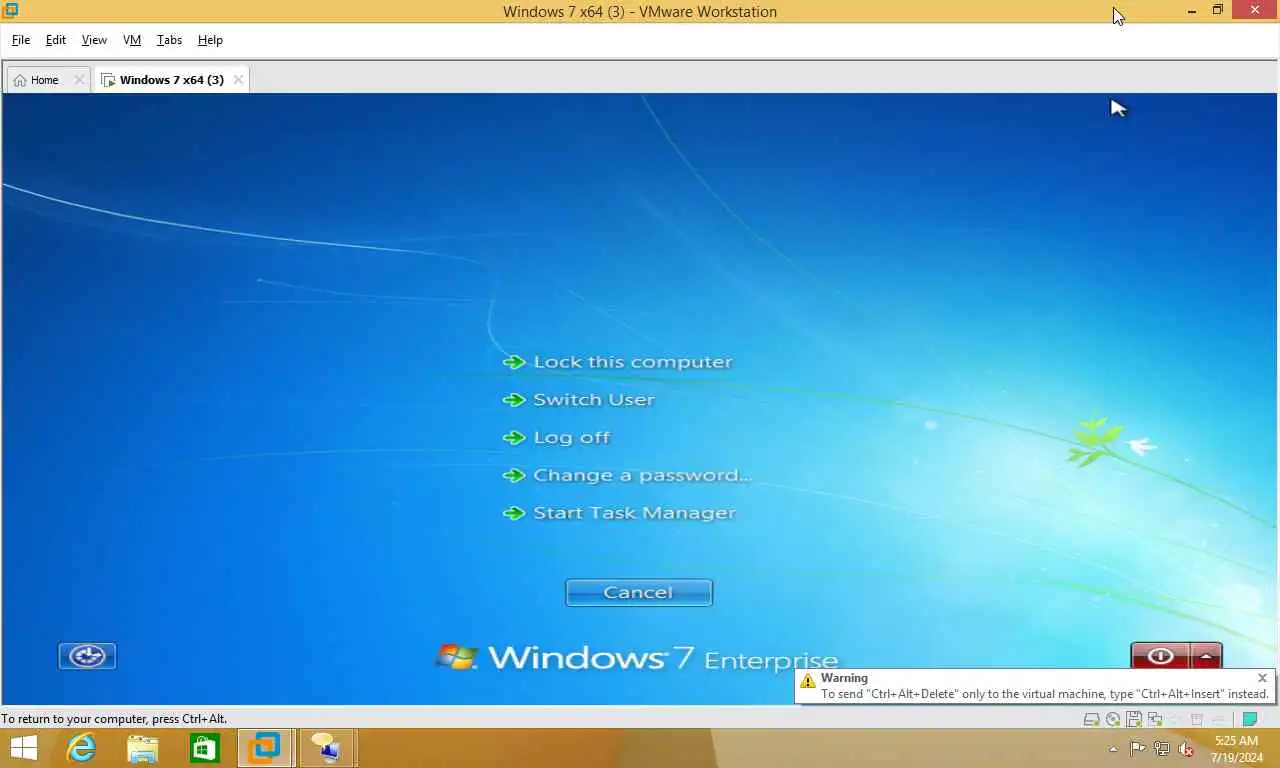Open the Windows Start button
Screen dimensions: 1280x768
(x=24, y=748)
